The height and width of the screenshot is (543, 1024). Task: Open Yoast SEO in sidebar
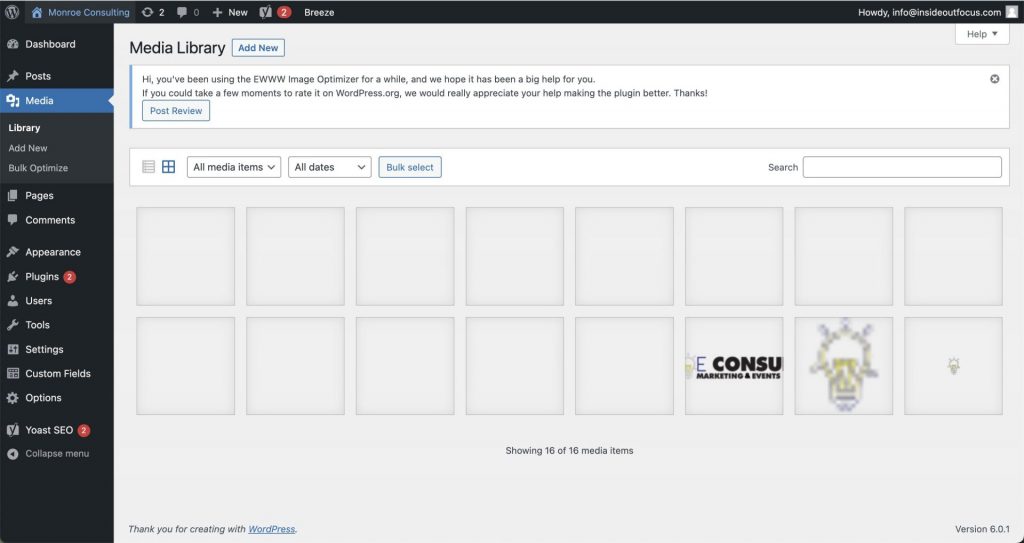pyautogui.click(x=57, y=430)
